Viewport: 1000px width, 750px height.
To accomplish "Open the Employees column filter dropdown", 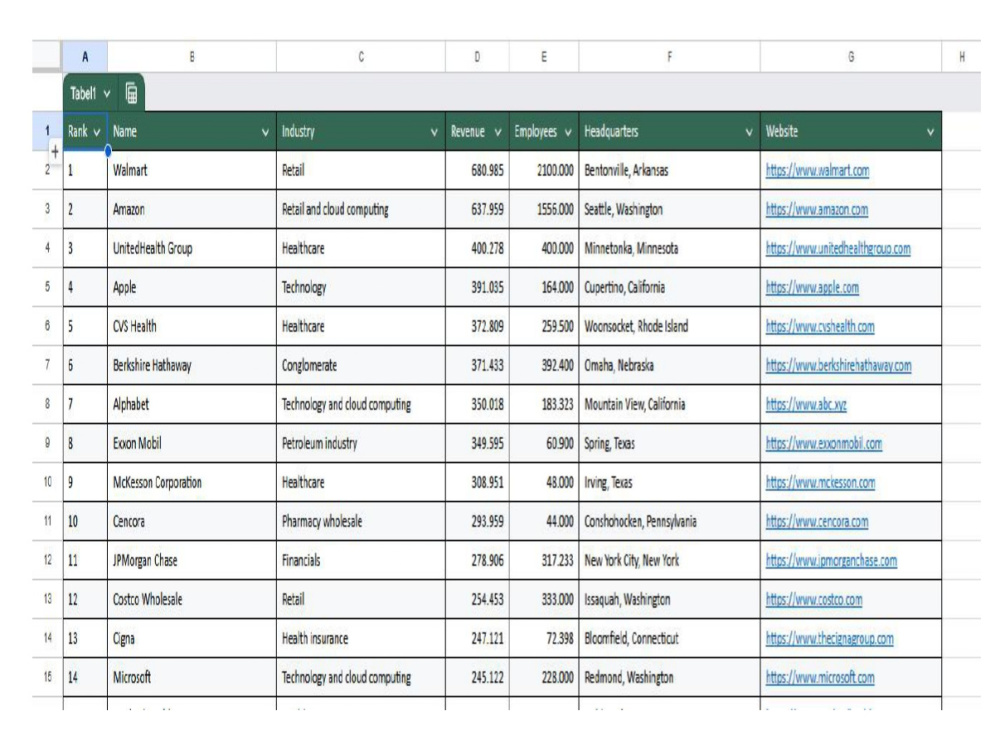I will (568, 132).
